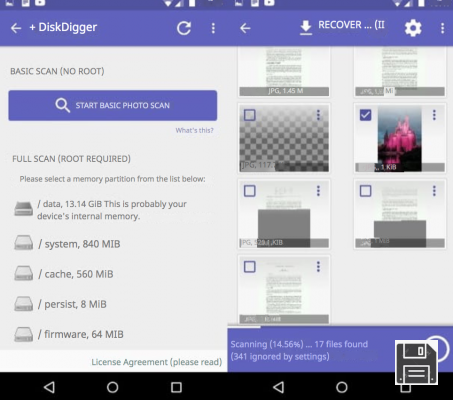Choose /system, 840 MiB partition text
453x400 pixels.
[x=79, y=244]
